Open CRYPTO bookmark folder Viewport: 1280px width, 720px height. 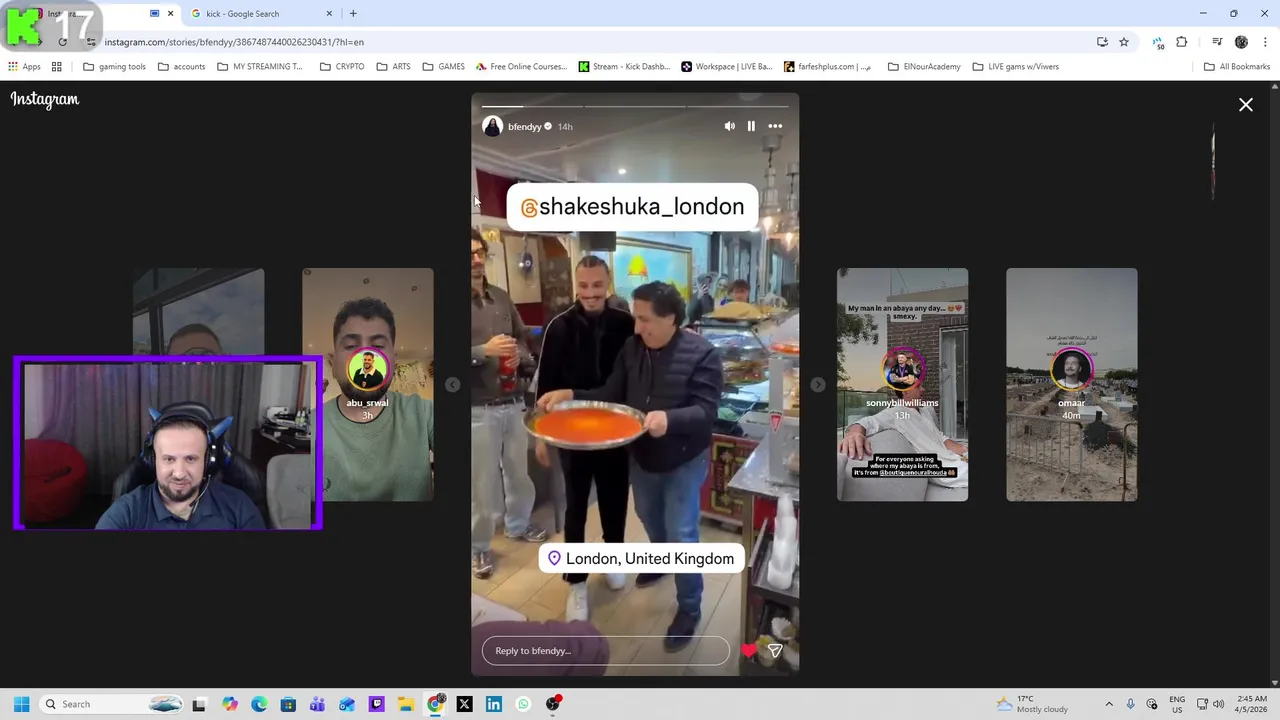(x=342, y=67)
